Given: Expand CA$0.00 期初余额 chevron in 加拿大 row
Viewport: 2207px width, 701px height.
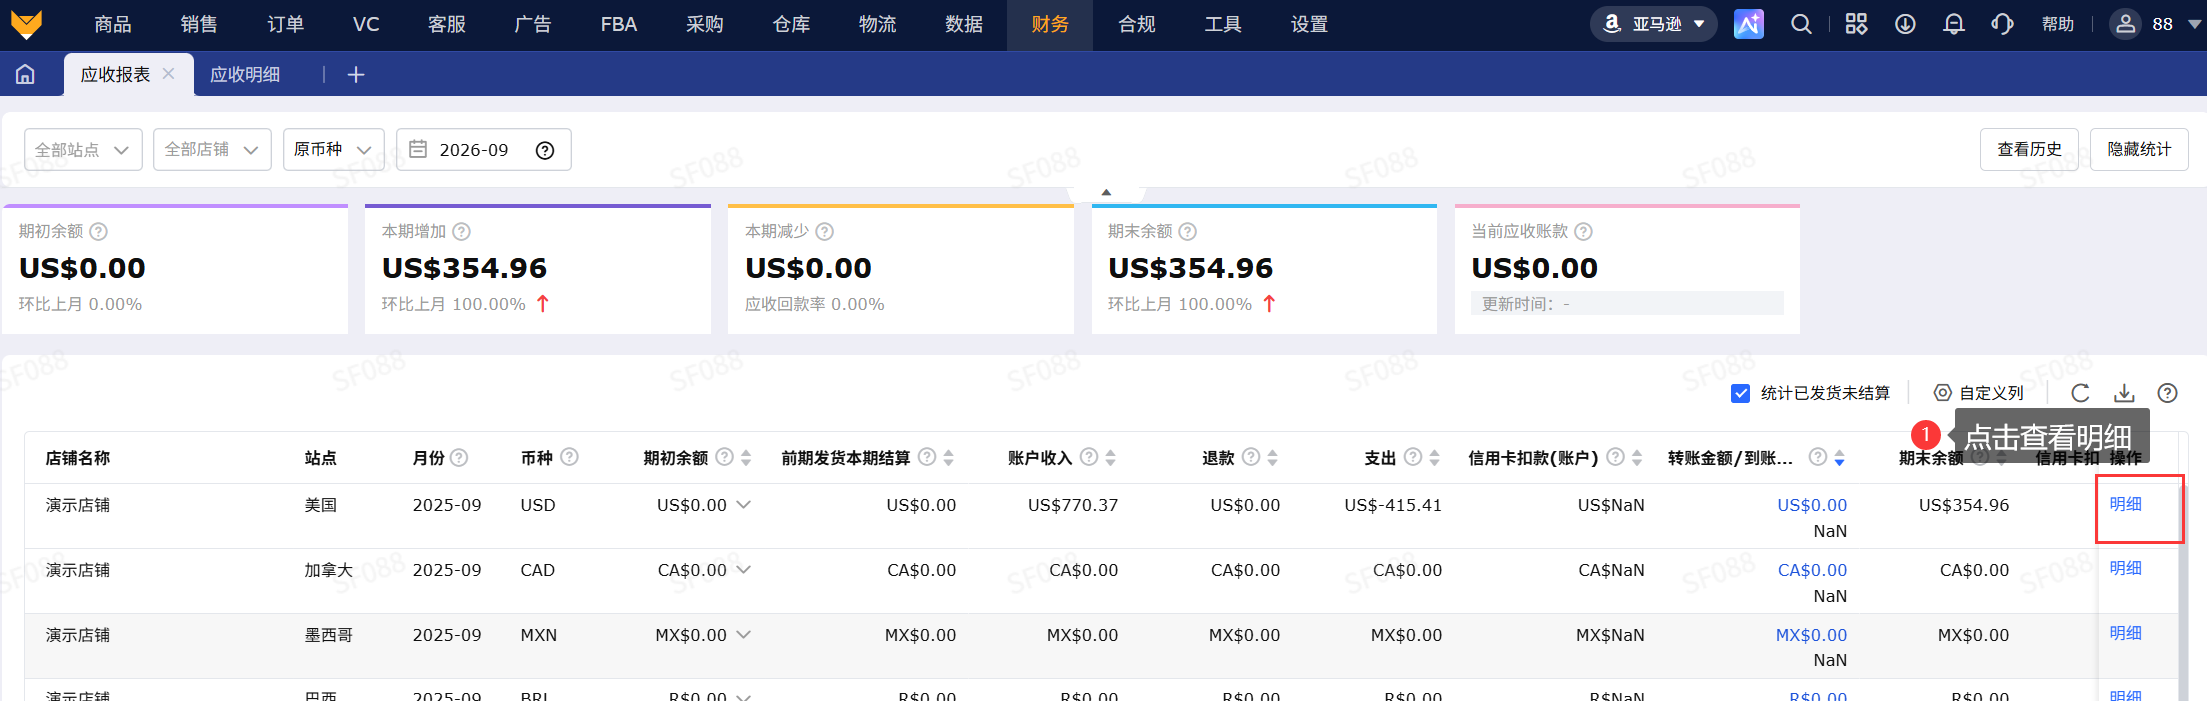Looking at the screenshot, I should pos(743,570).
